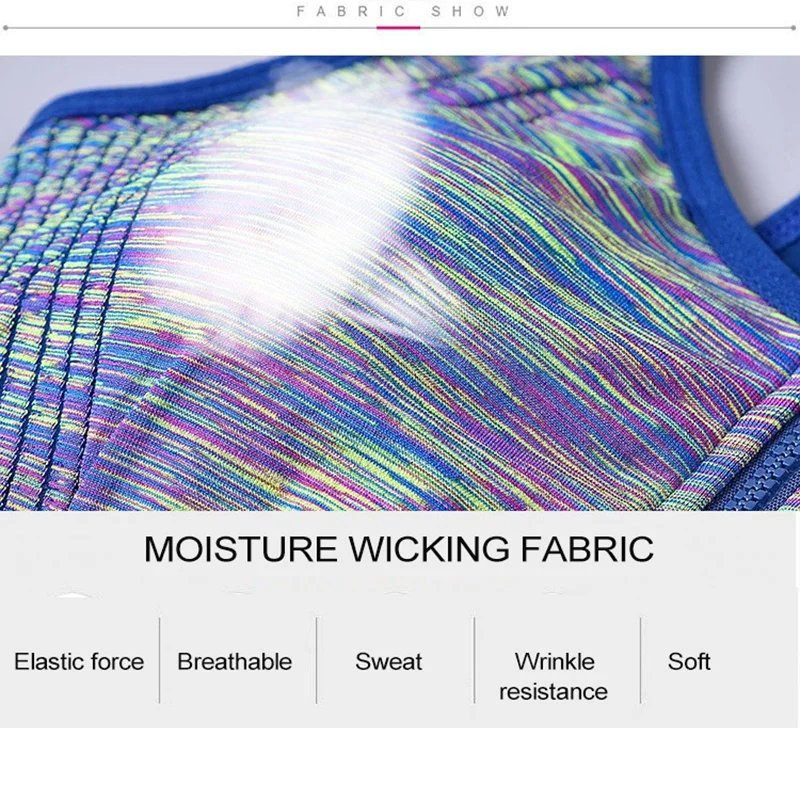Open the multicolor fabric close-up photo

click(x=400, y=283)
